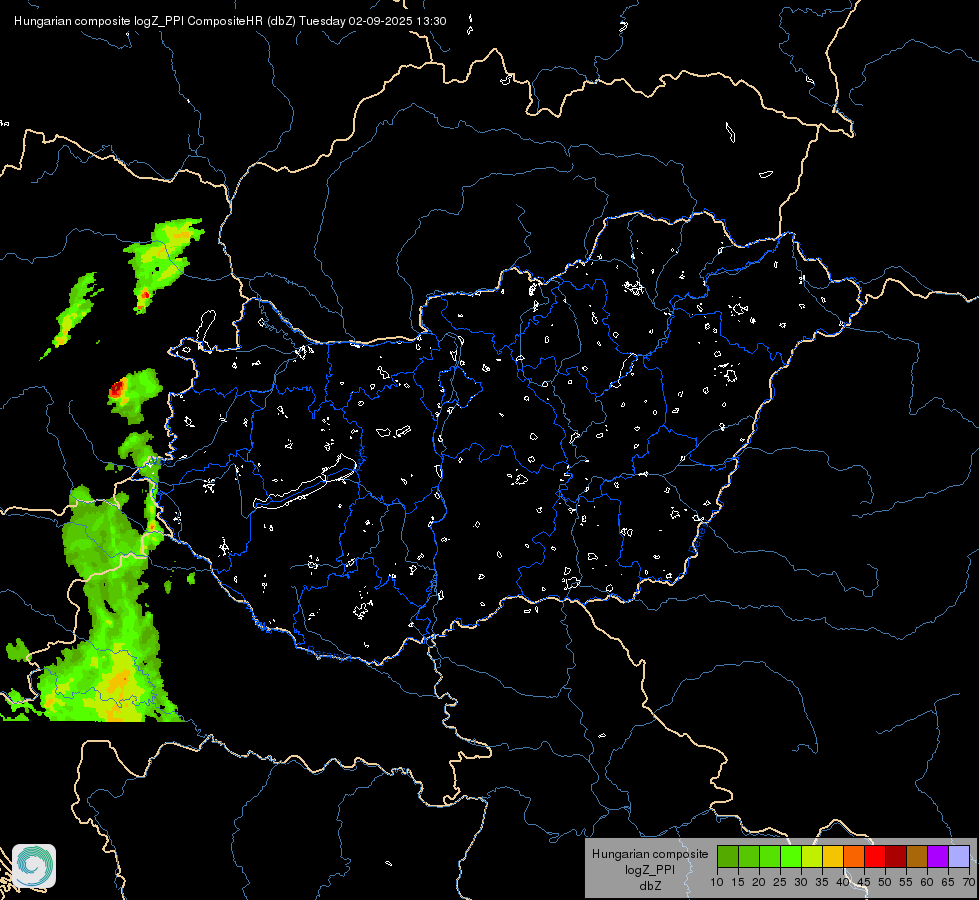Screen dimensions: 979x900
Task: Click the 60–65 dBZ purple legend swatch
Action: point(938,856)
